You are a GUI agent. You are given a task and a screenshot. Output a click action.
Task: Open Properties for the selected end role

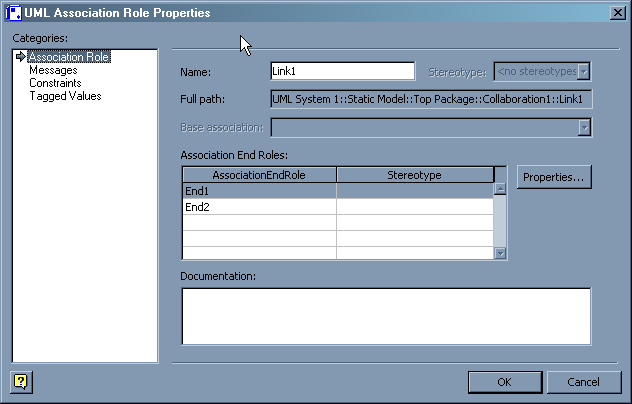tap(554, 177)
